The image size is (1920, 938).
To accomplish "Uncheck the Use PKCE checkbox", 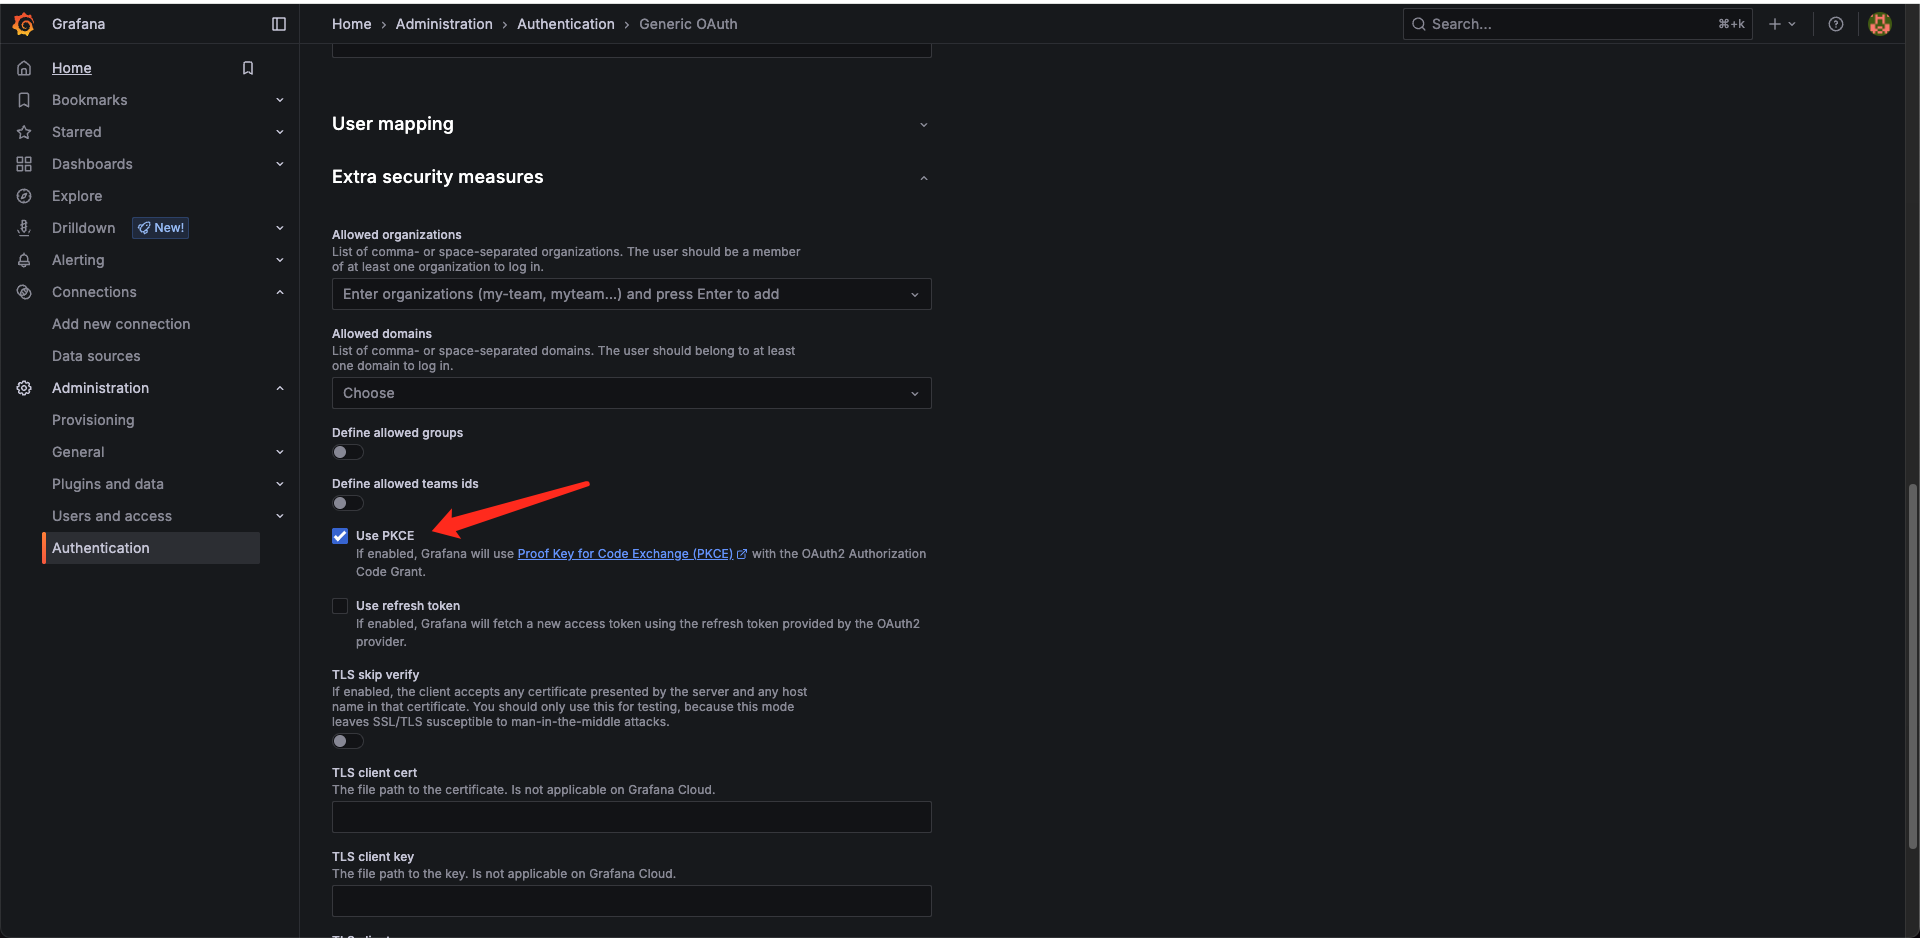I will click(x=340, y=536).
